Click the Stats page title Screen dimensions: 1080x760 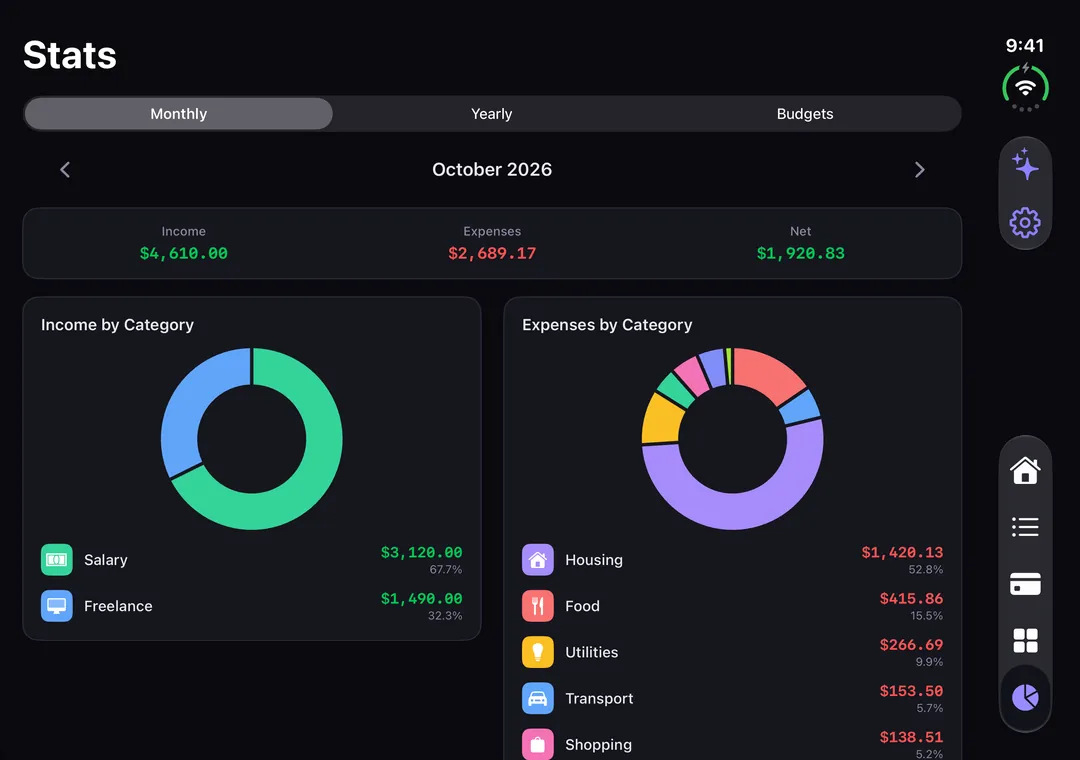[x=70, y=55]
